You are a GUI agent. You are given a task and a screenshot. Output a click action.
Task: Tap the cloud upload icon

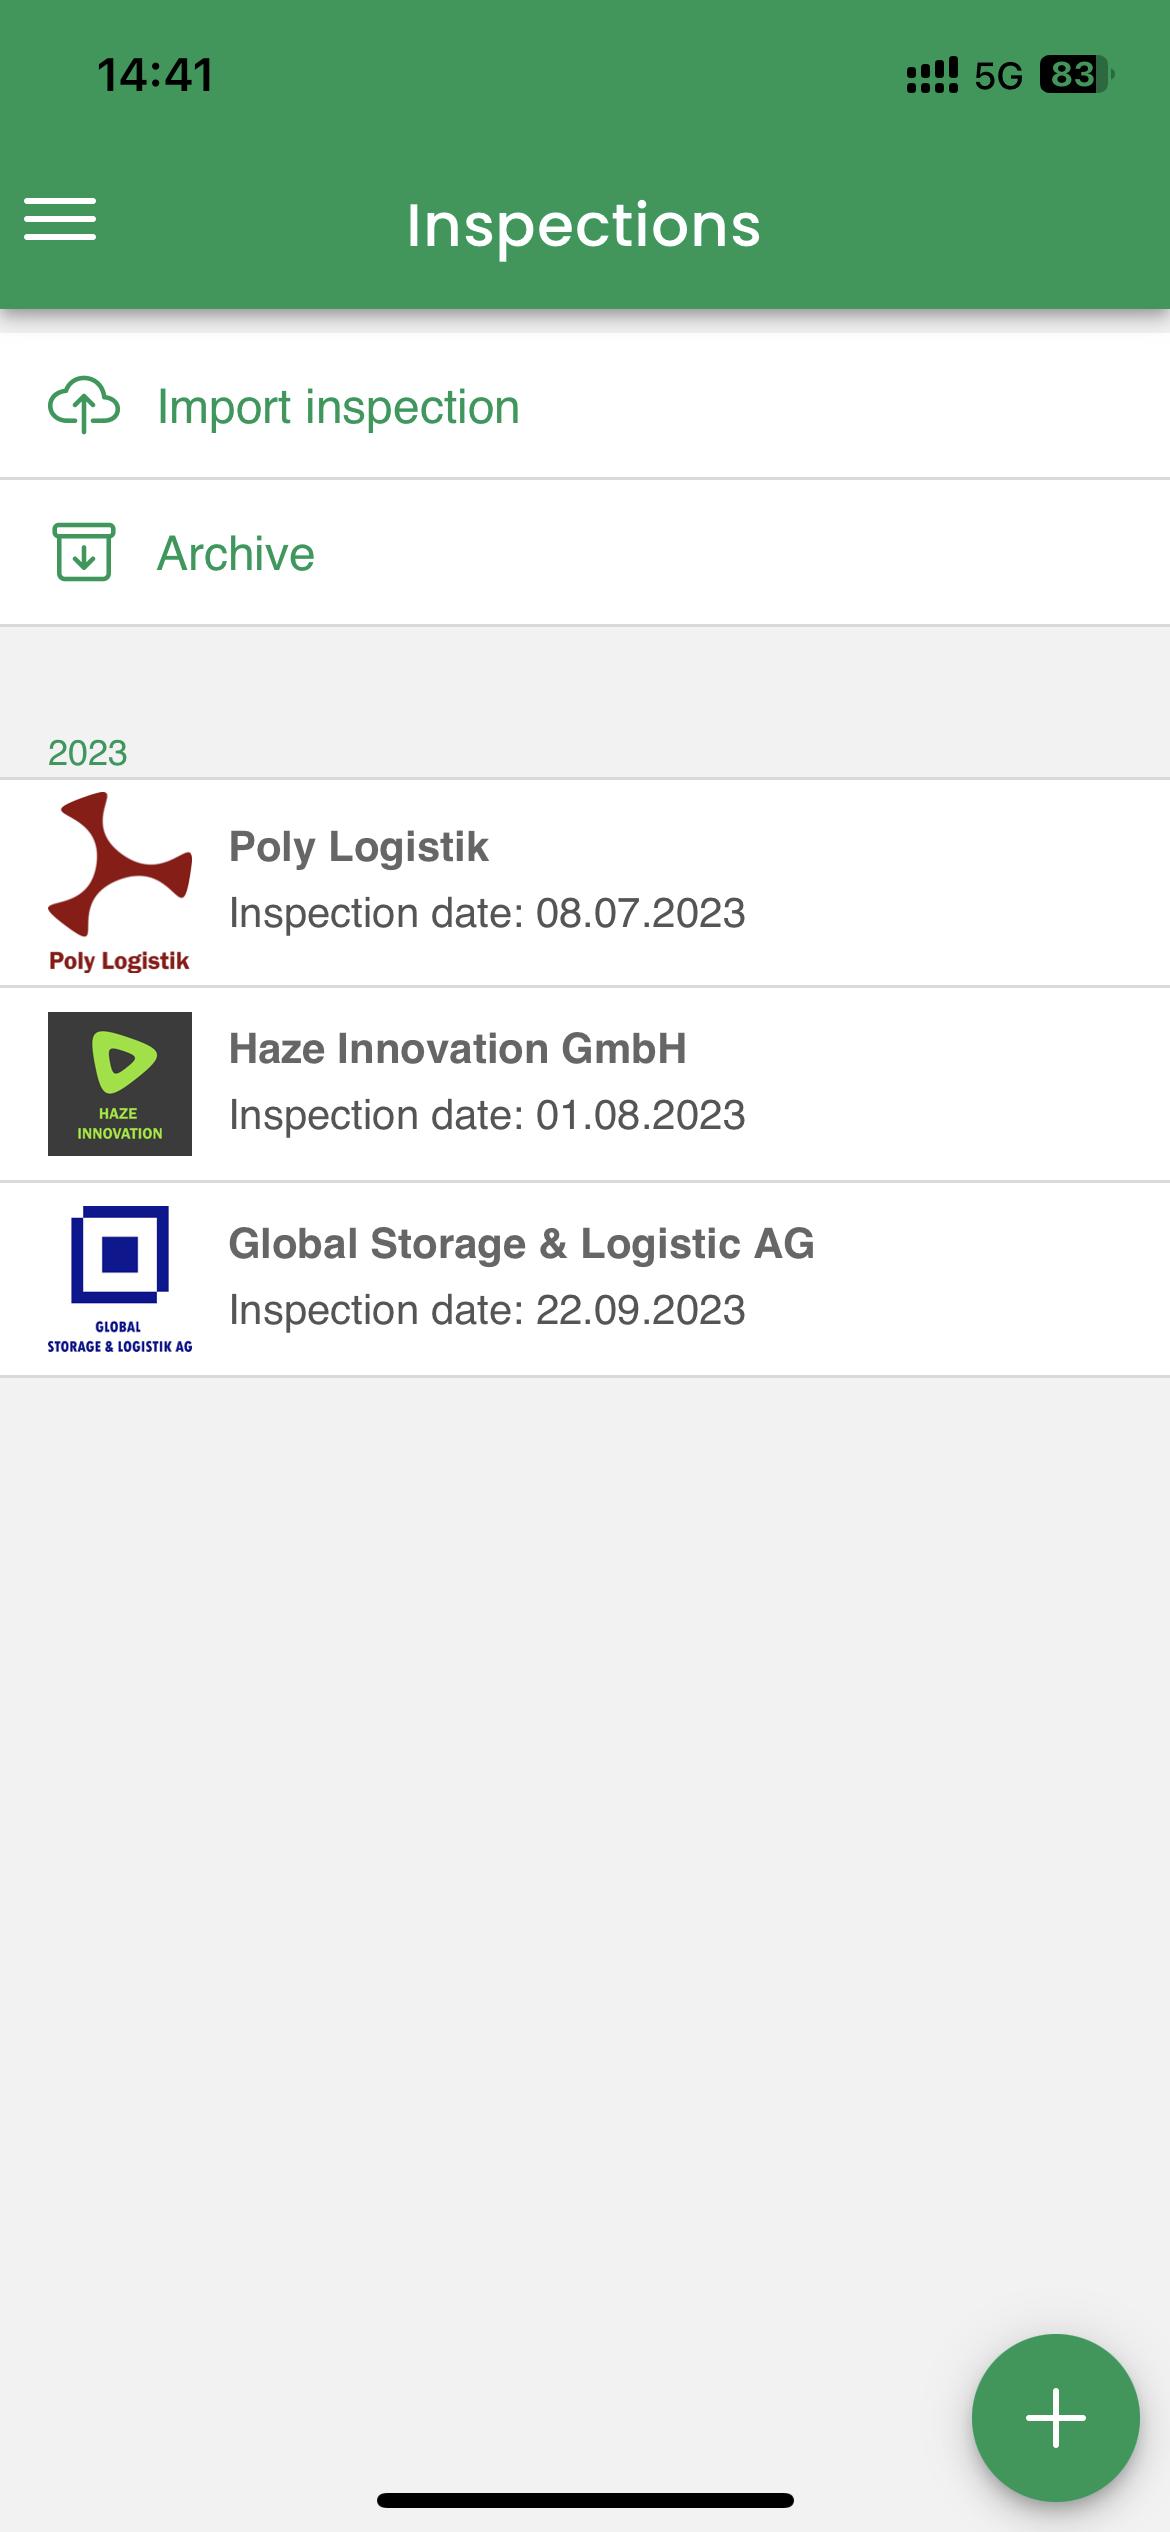(84, 405)
